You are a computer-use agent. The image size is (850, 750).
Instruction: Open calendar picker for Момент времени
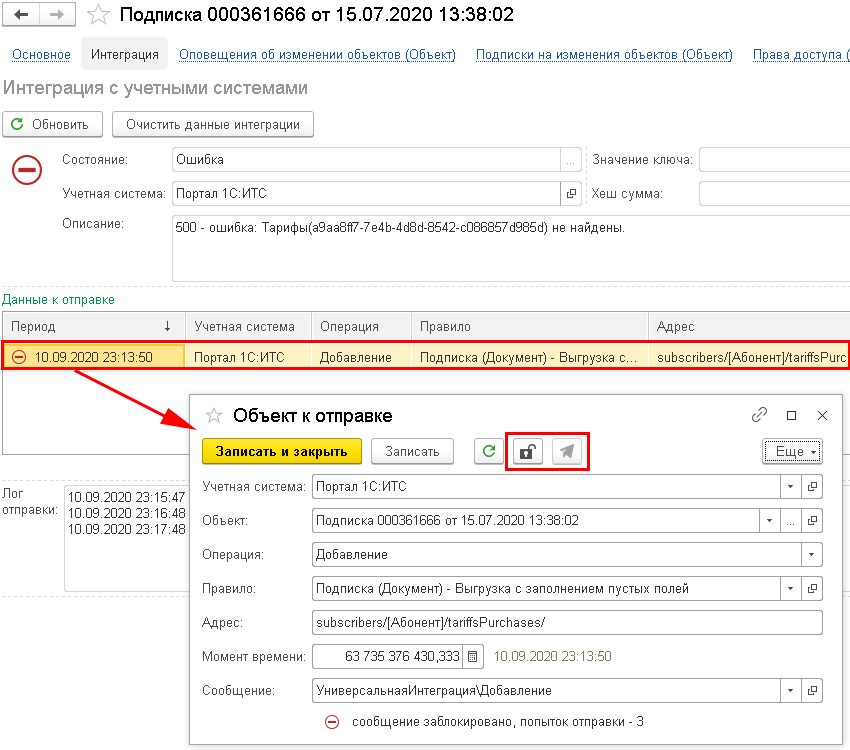point(472,657)
